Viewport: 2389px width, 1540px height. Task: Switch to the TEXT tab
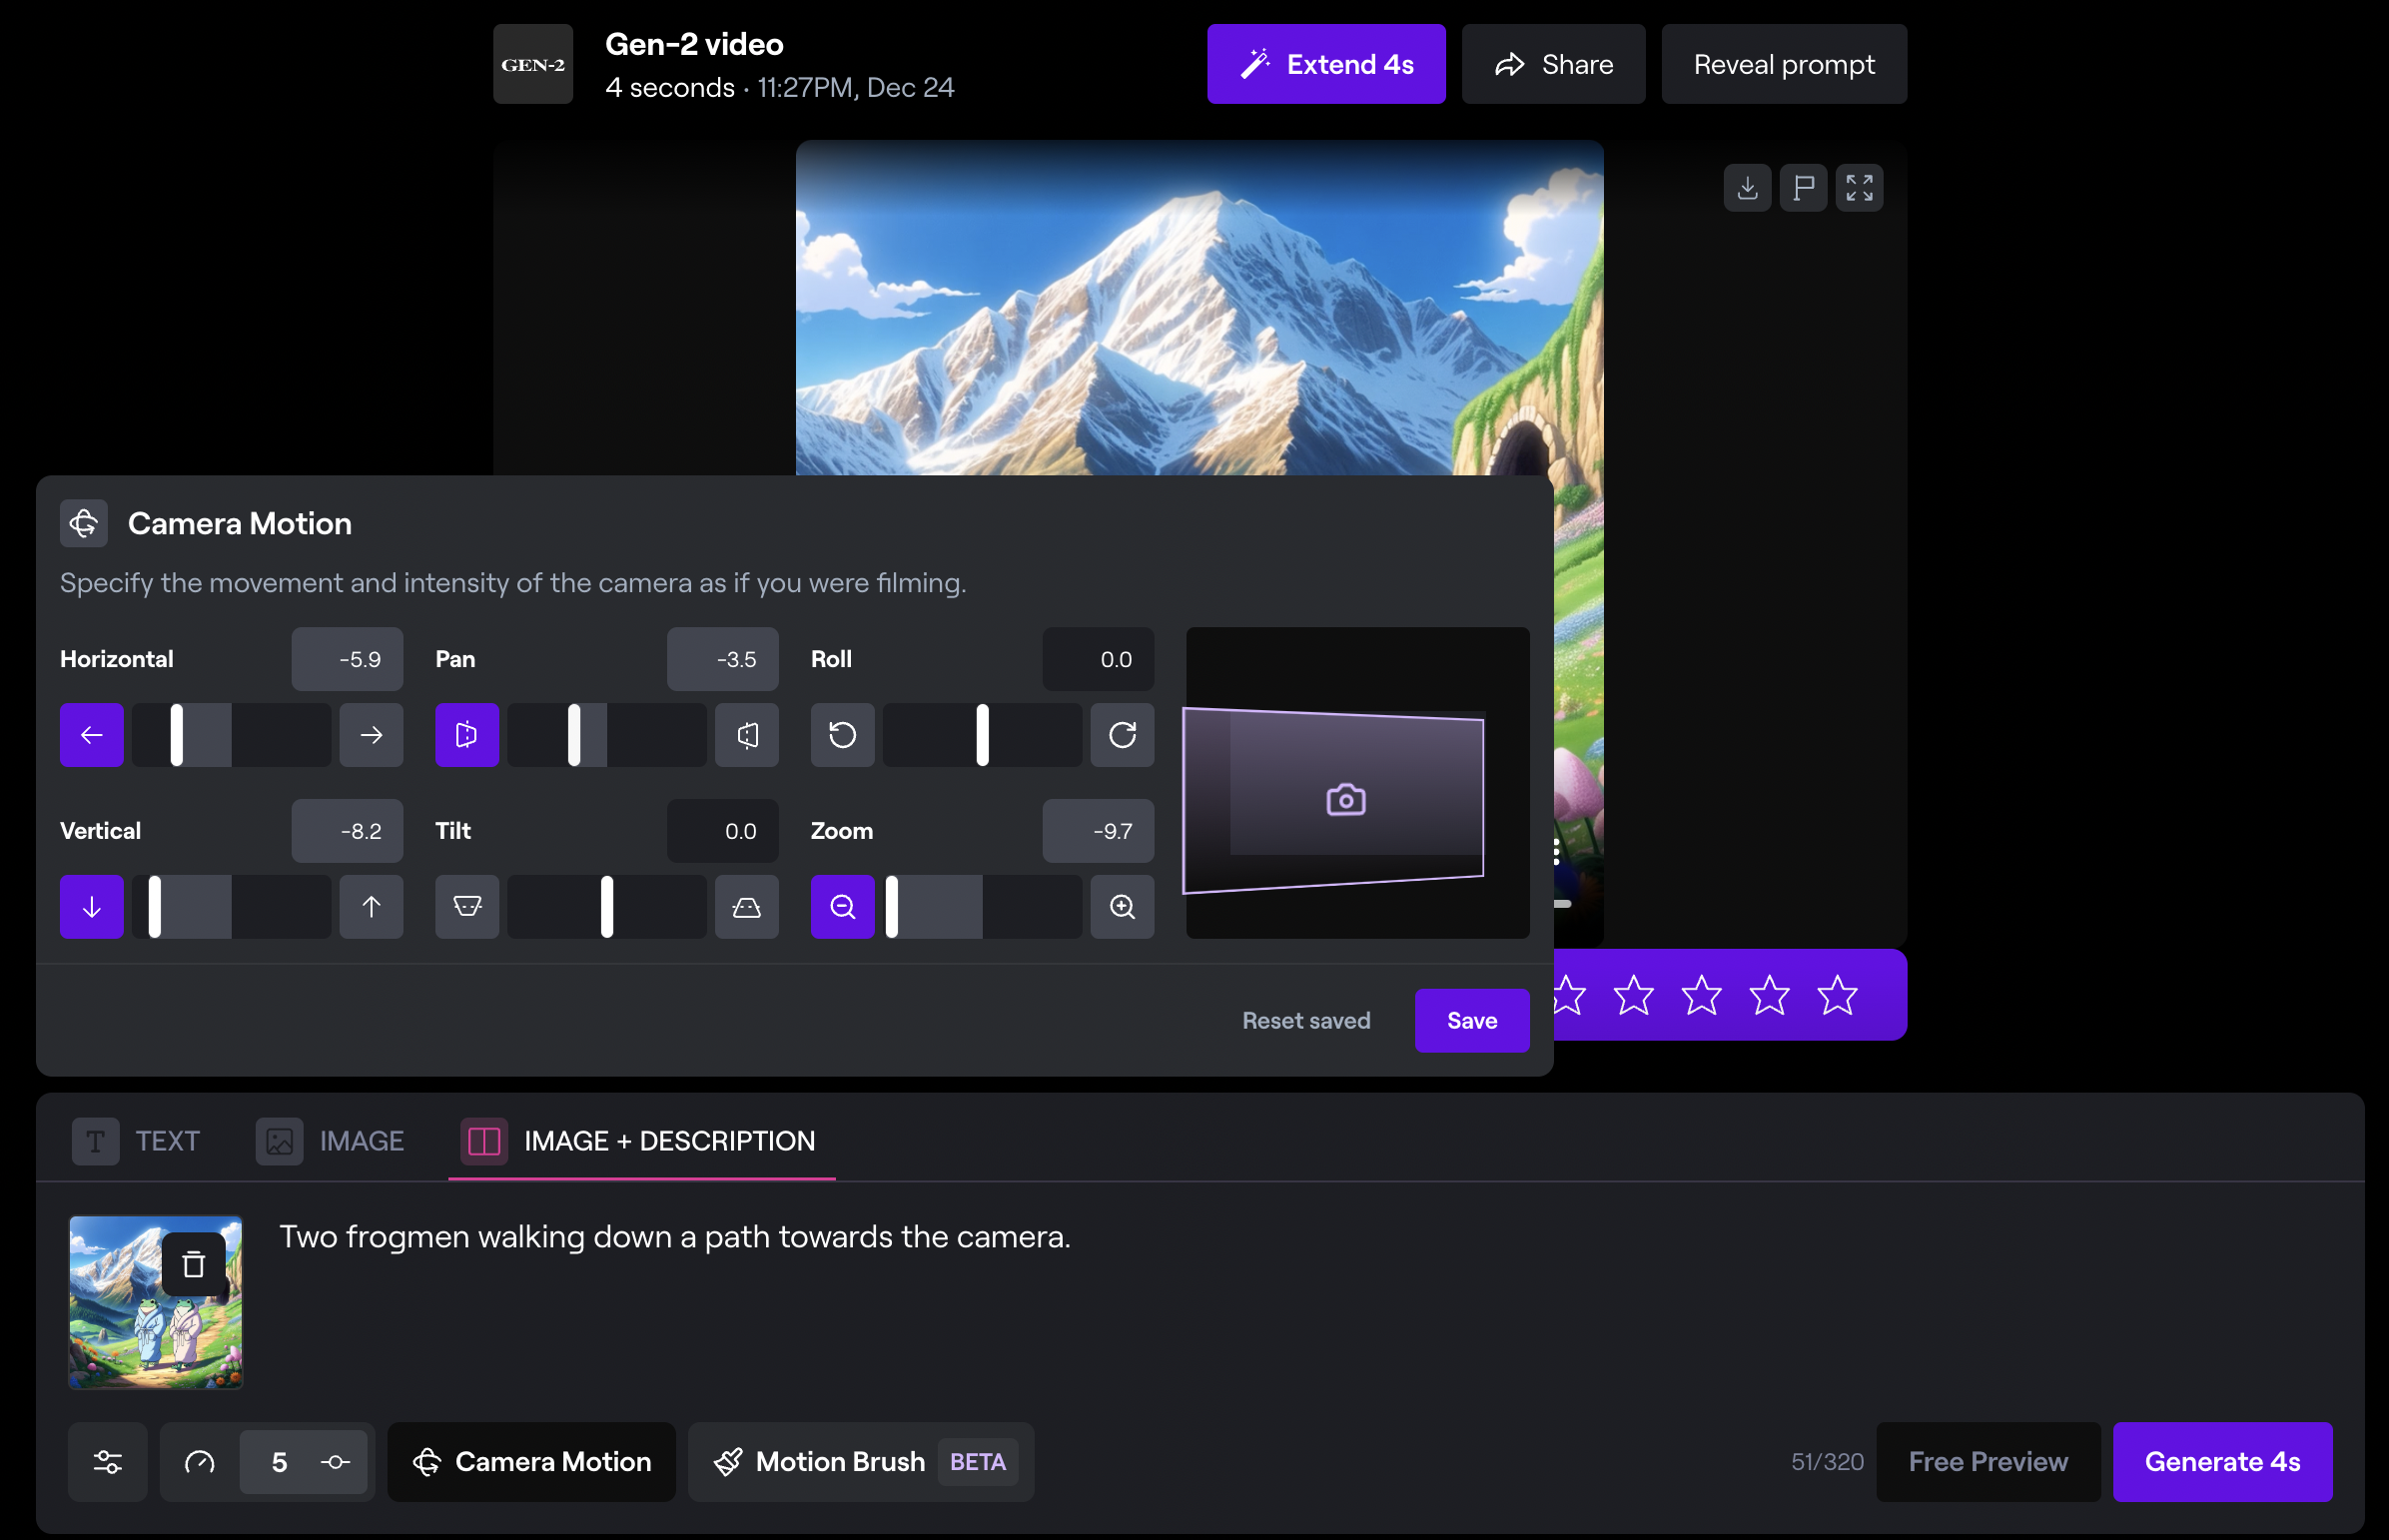tap(136, 1141)
